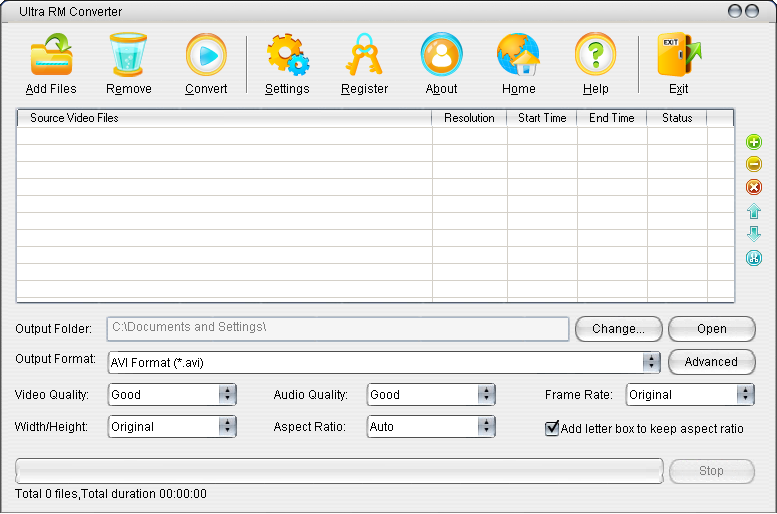Open the Aspect Ratio dropdown
777x514 pixels.
(x=431, y=427)
